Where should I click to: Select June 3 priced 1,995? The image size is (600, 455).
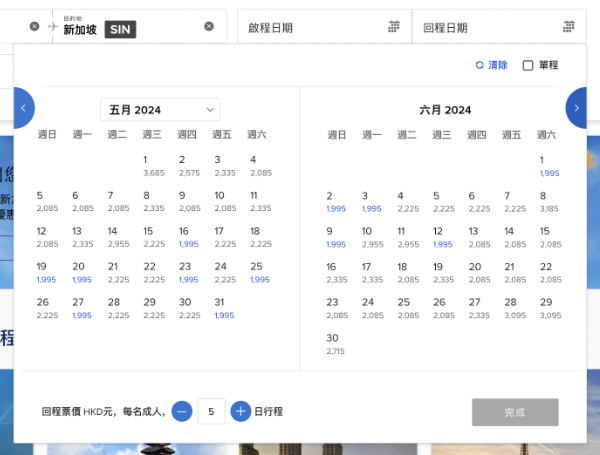(372, 202)
